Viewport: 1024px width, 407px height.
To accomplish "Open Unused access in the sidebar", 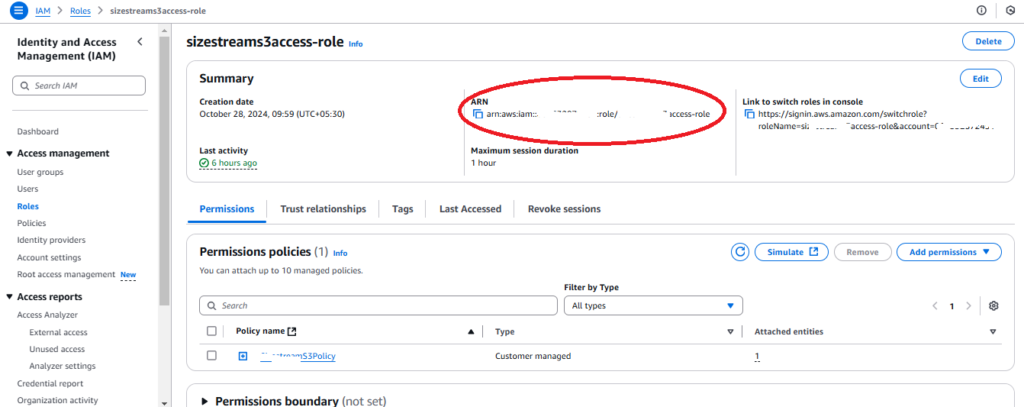I will click(x=57, y=349).
